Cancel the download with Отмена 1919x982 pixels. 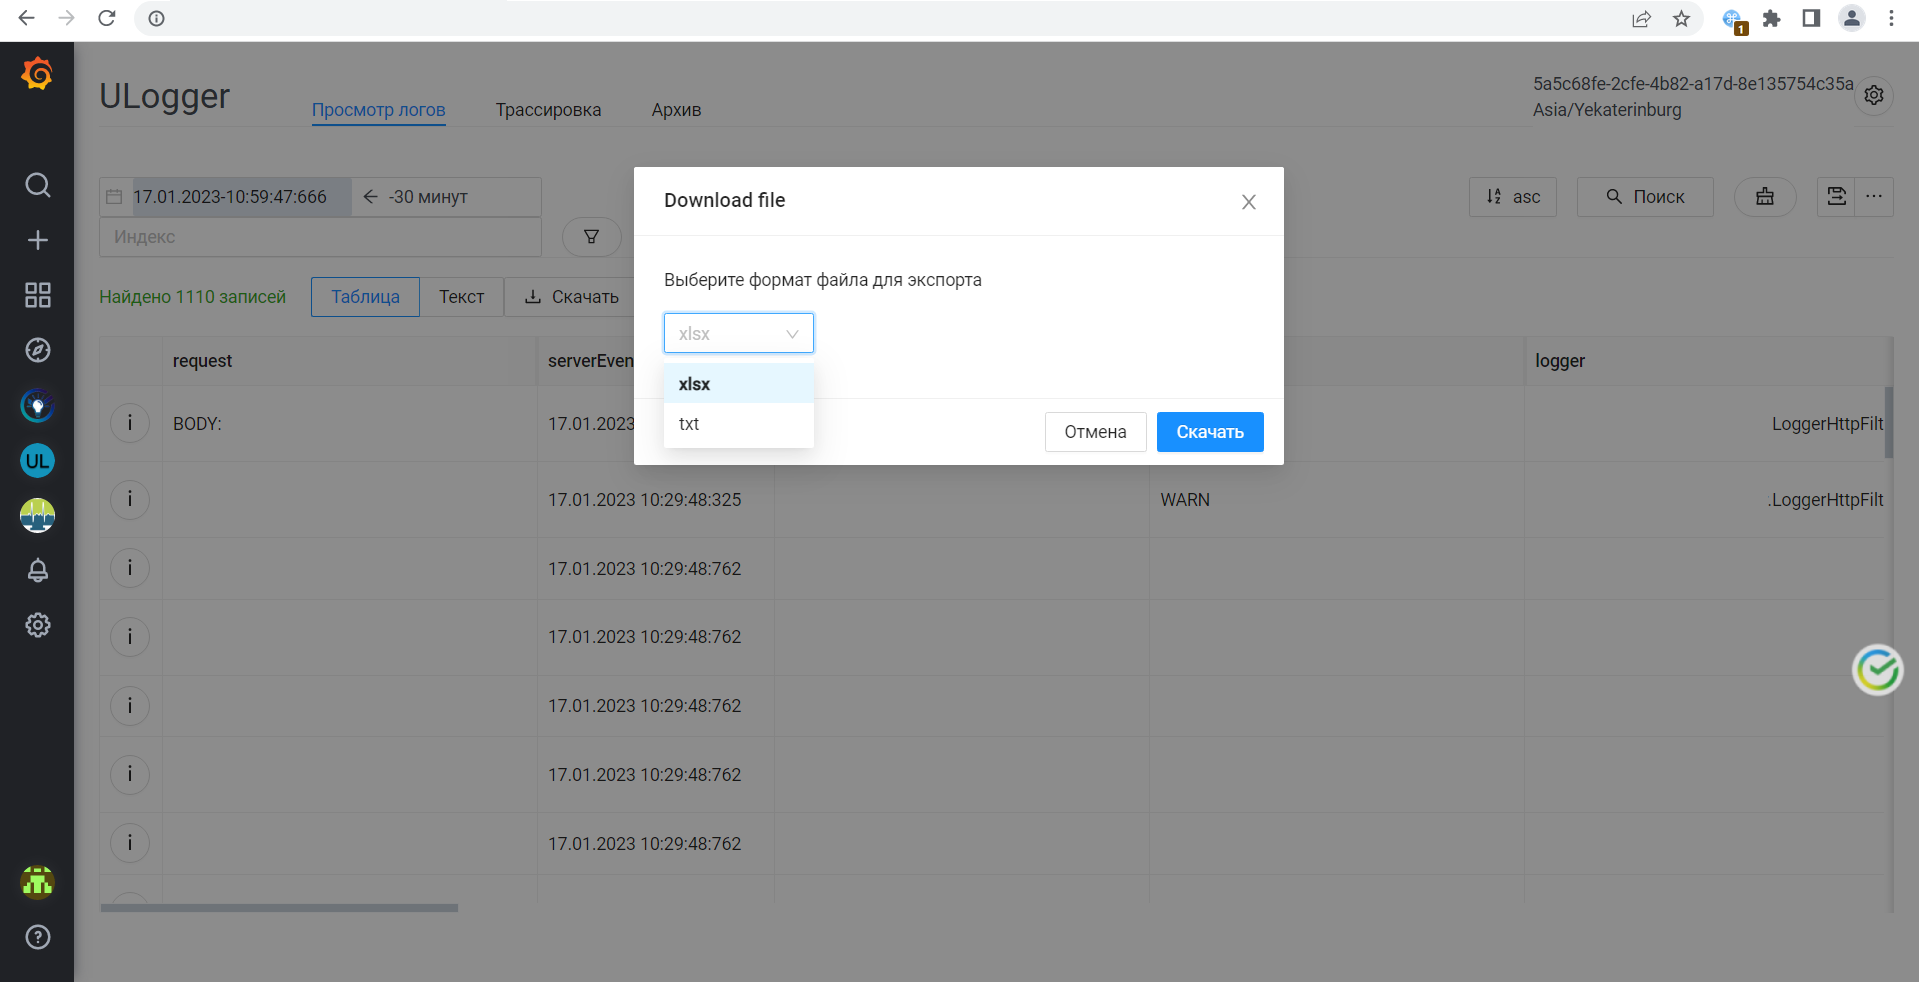pyautogui.click(x=1095, y=432)
